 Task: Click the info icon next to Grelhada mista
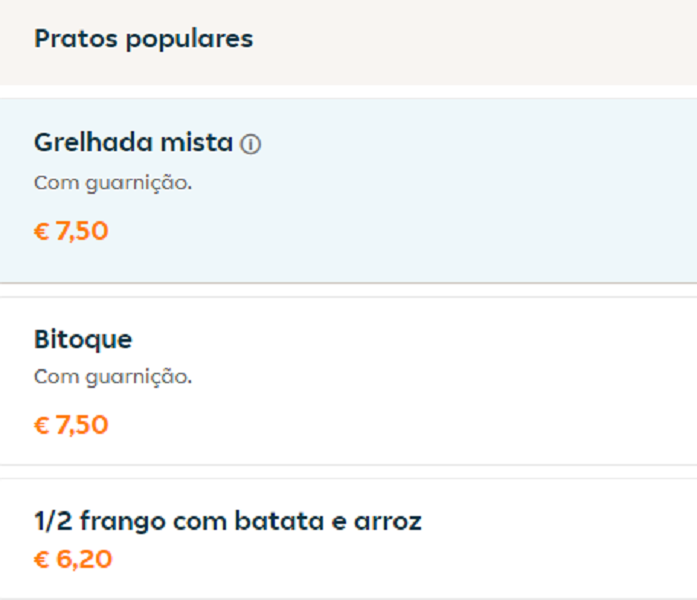pyautogui.click(x=250, y=144)
